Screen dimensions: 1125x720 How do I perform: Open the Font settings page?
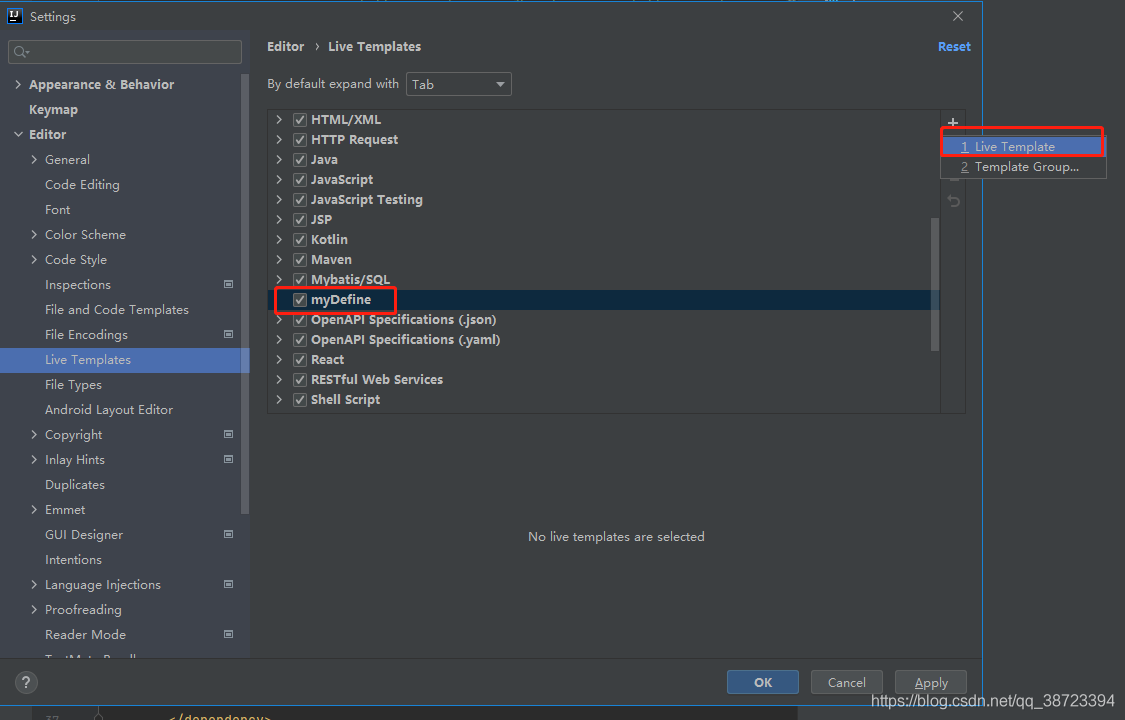click(x=57, y=210)
